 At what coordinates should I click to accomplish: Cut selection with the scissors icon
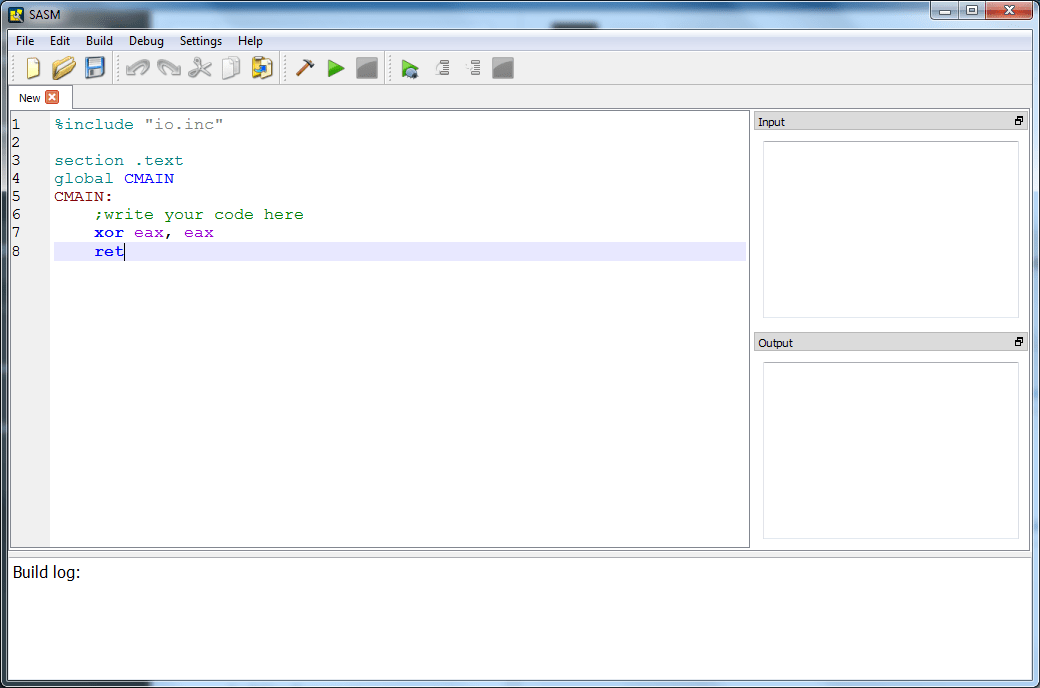pos(200,68)
